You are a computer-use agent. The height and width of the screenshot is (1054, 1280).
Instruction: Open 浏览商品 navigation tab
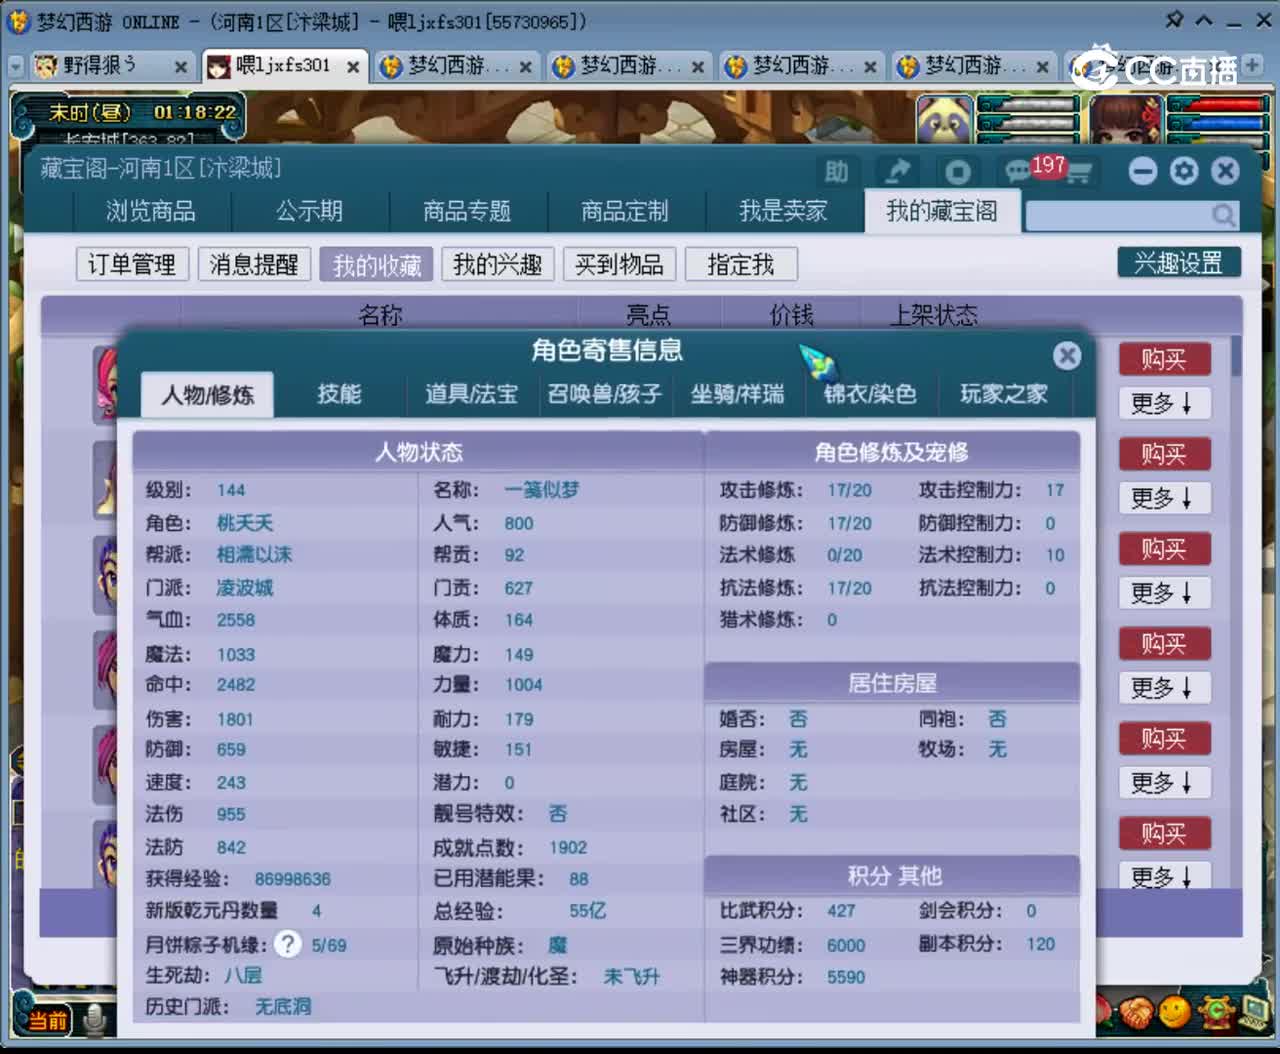(x=151, y=211)
